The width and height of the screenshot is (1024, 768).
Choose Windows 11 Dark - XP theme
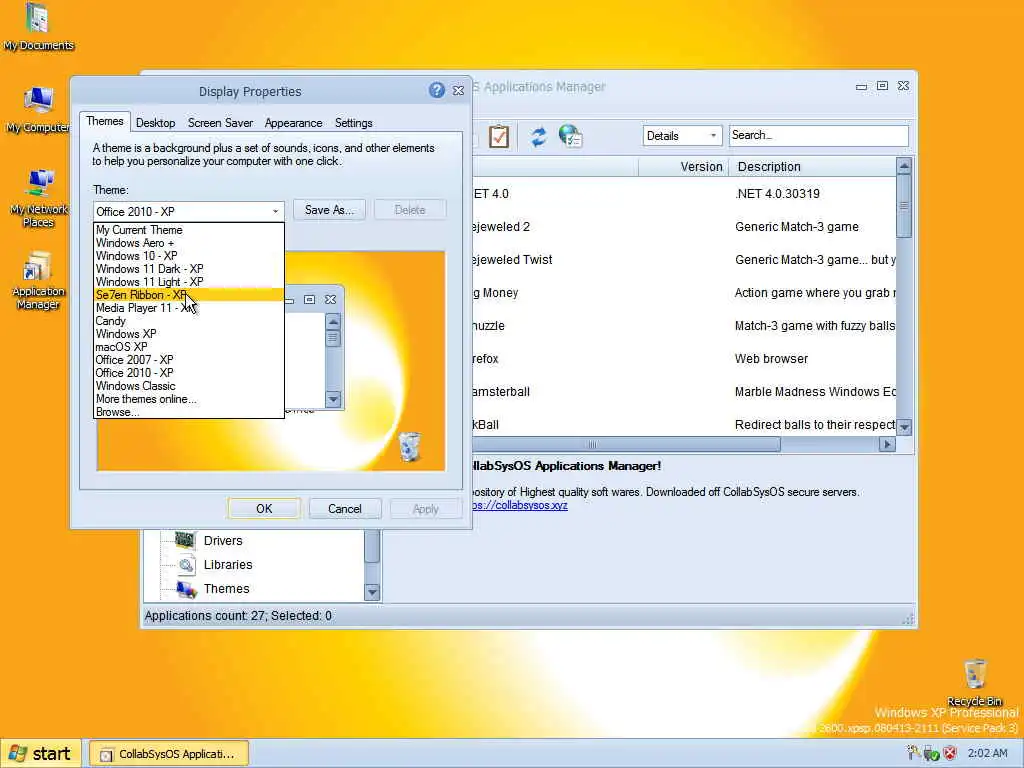click(189, 269)
